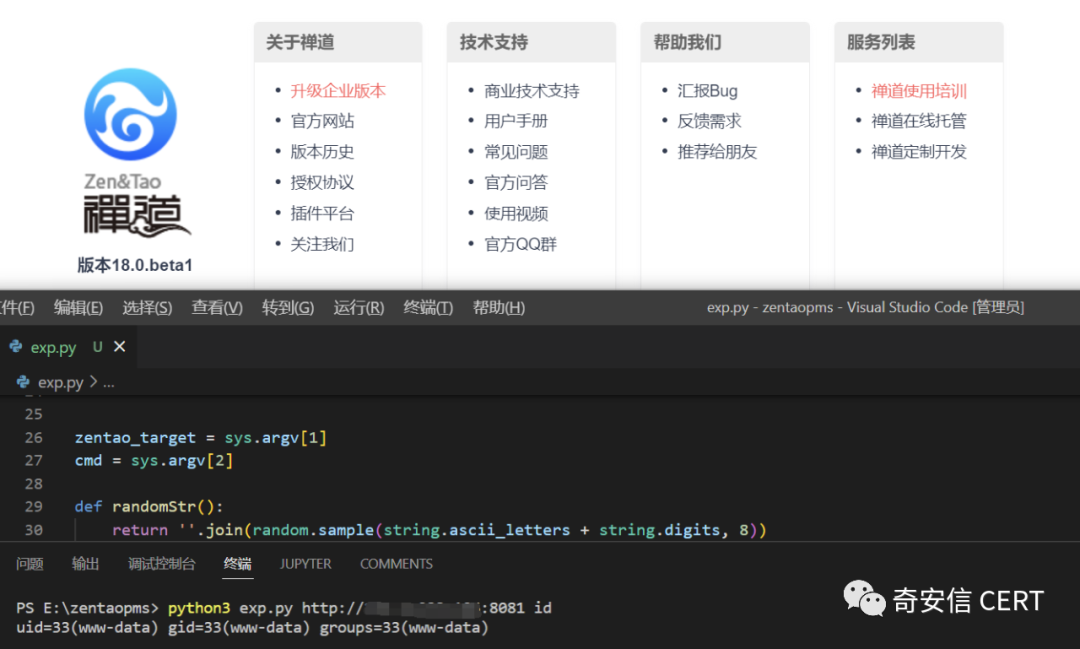1080x649 pixels.
Task: Click the exp.py breadcrumb file name
Action: click(61, 382)
